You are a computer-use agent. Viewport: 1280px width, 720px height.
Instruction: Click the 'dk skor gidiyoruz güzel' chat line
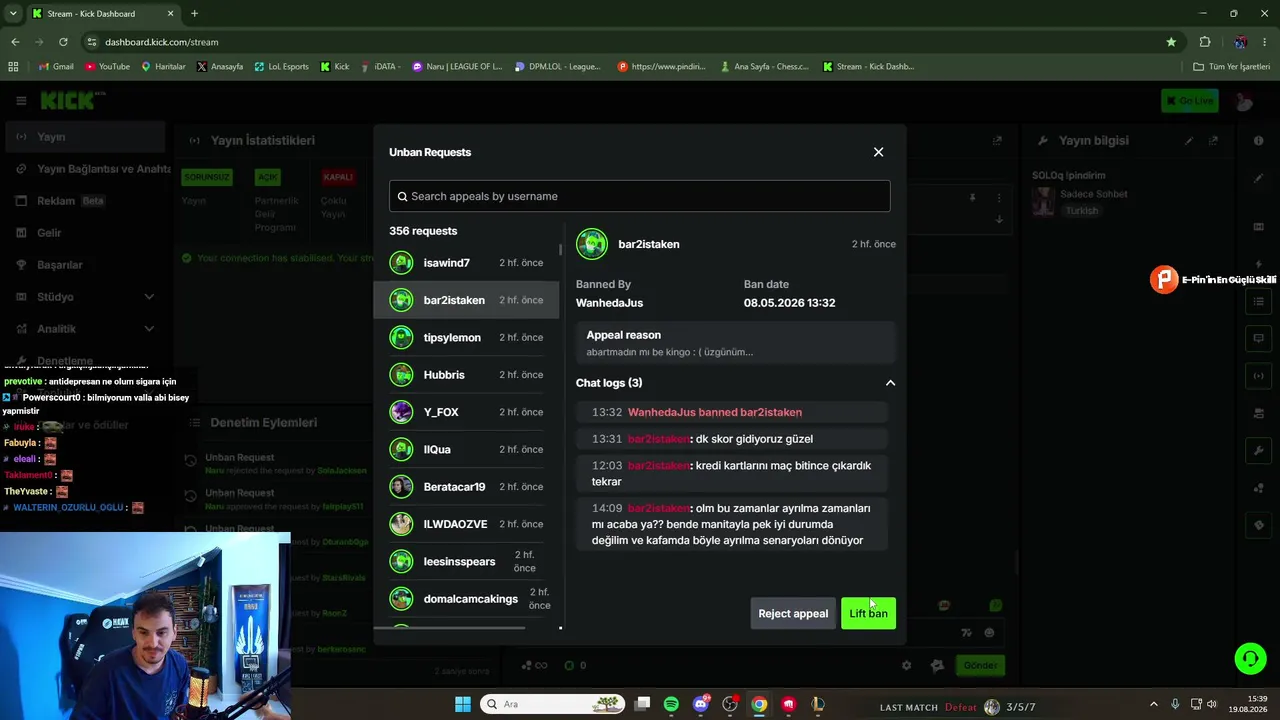tap(731, 439)
